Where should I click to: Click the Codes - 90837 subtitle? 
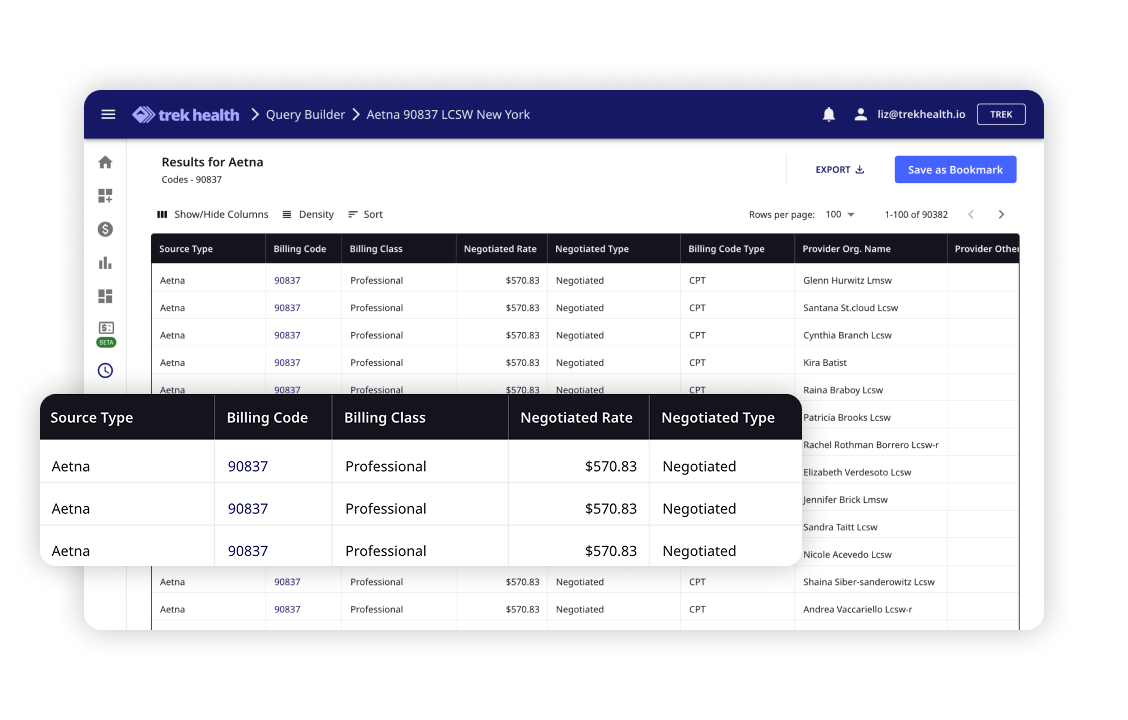pos(191,180)
